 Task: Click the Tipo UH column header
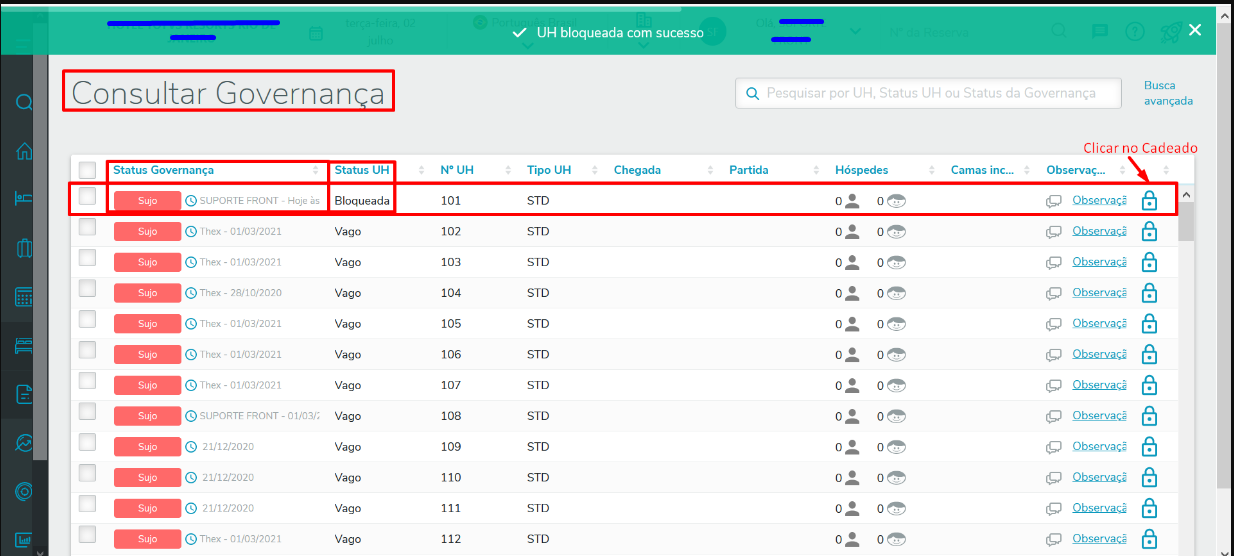[x=549, y=170]
